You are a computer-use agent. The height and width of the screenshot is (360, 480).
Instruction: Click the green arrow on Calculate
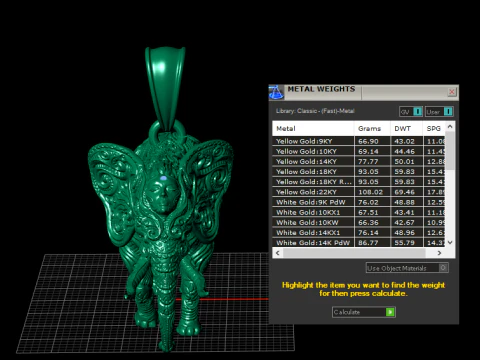(x=390, y=312)
